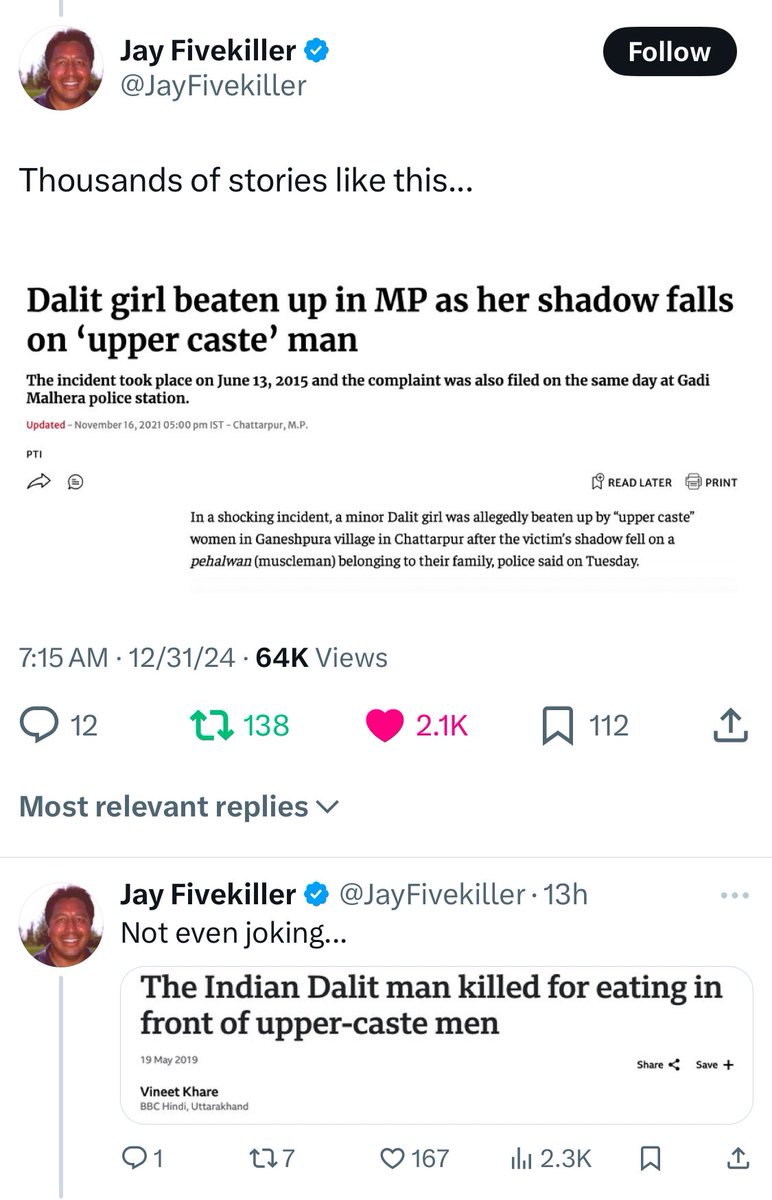This screenshot has width=772, height=1200.
Task: Open the three-dot menu on reply tweet
Action: pos(734,895)
